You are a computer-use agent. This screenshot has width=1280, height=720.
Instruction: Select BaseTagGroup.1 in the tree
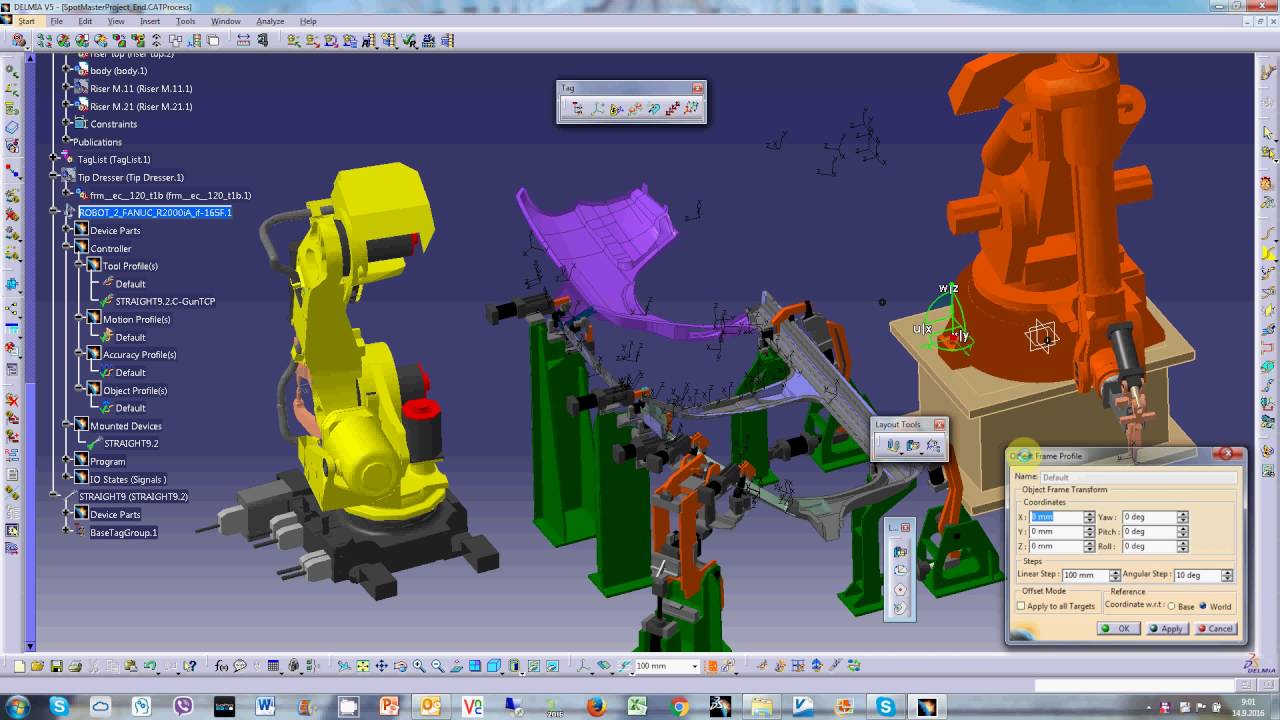[124, 532]
